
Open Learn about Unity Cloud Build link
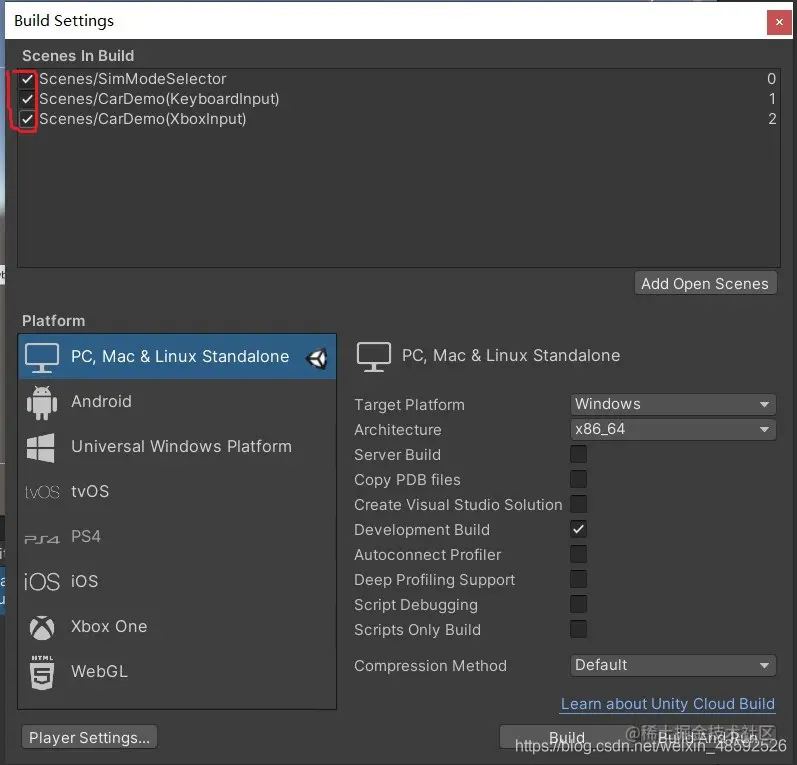point(667,704)
